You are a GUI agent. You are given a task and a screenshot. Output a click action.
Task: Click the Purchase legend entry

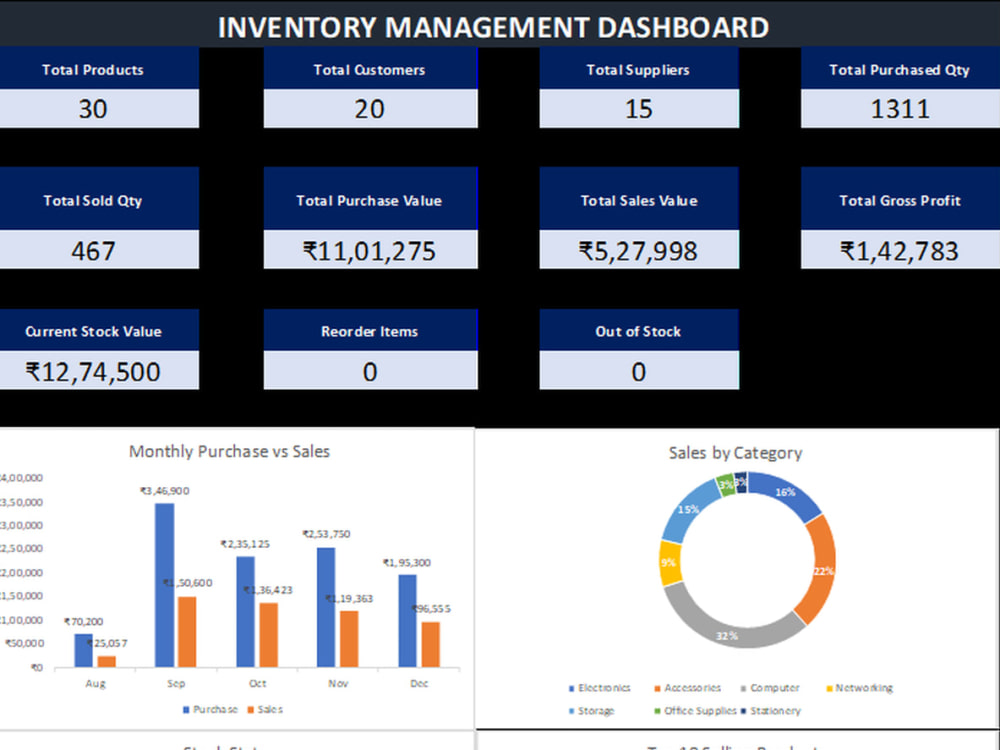tap(210, 709)
